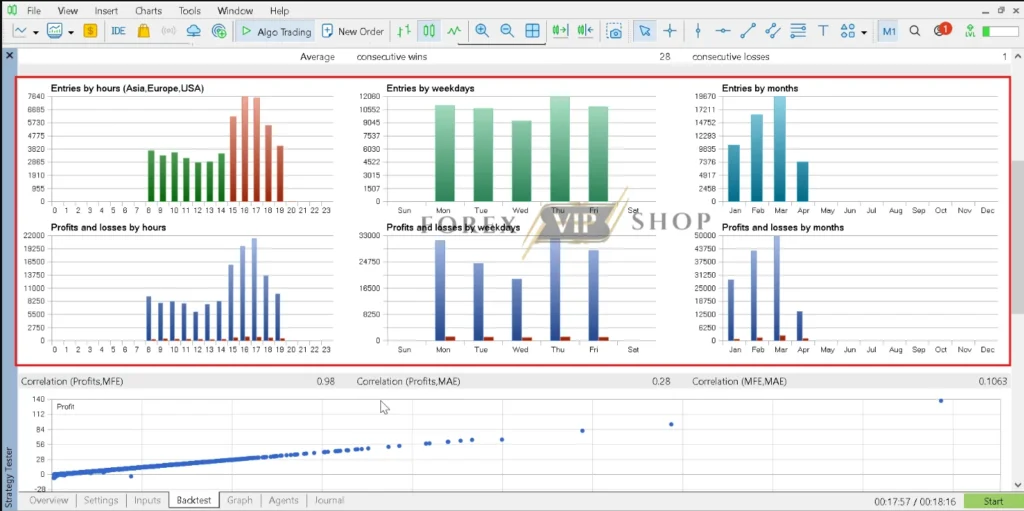Switch to the Overview tab
This screenshot has width=1024, height=511.
48,500
